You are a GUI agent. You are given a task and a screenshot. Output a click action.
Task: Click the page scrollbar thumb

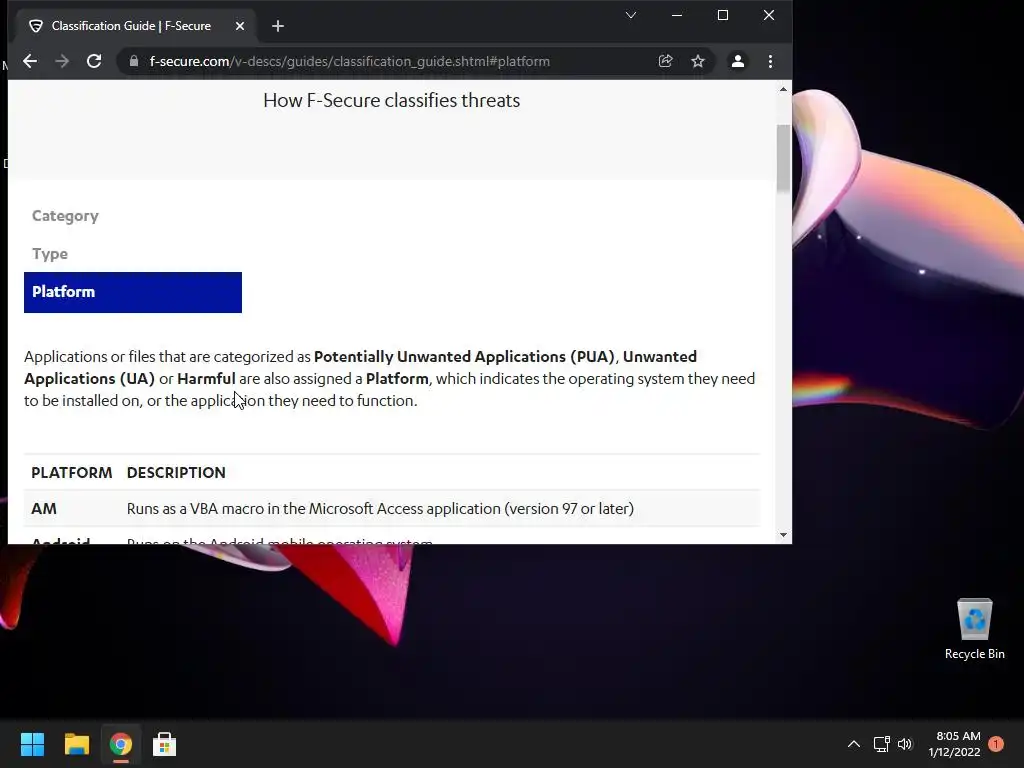pos(783,158)
